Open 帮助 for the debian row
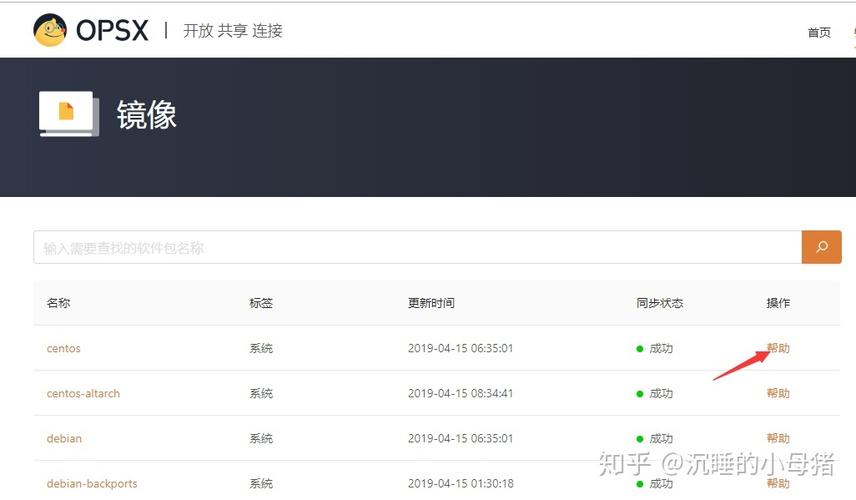856x500 pixels. 778,438
